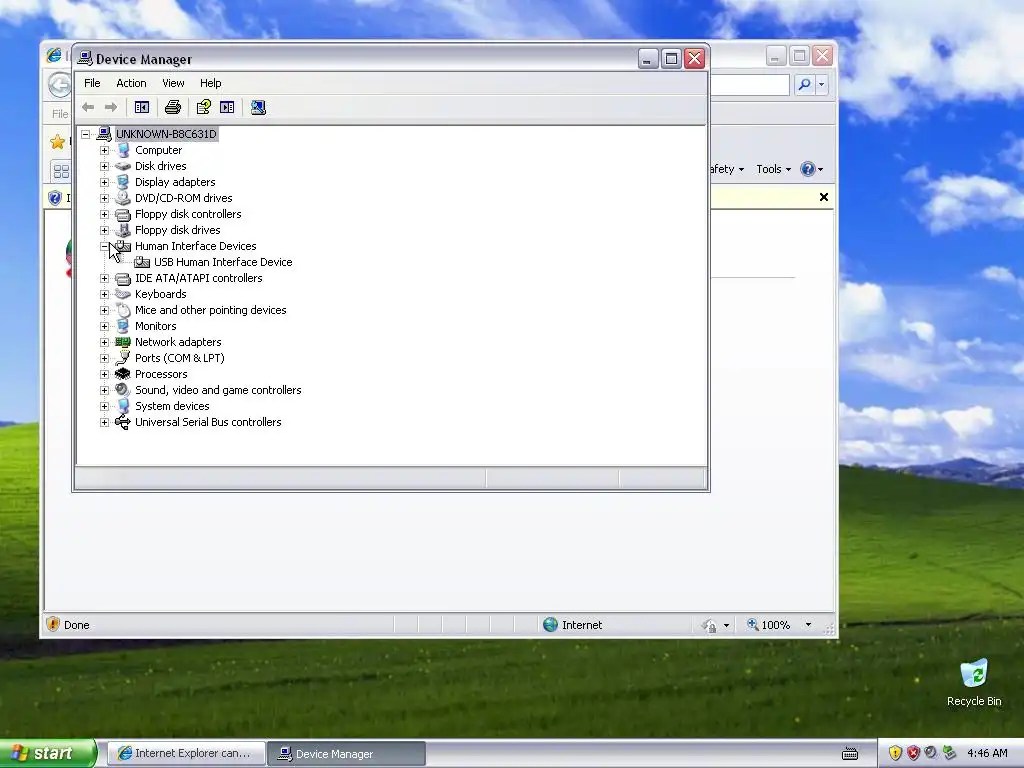Click the action pane toolbar icon beside Properties
This screenshot has height=768, width=1024.
pyautogui.click(x=227, y=107)
